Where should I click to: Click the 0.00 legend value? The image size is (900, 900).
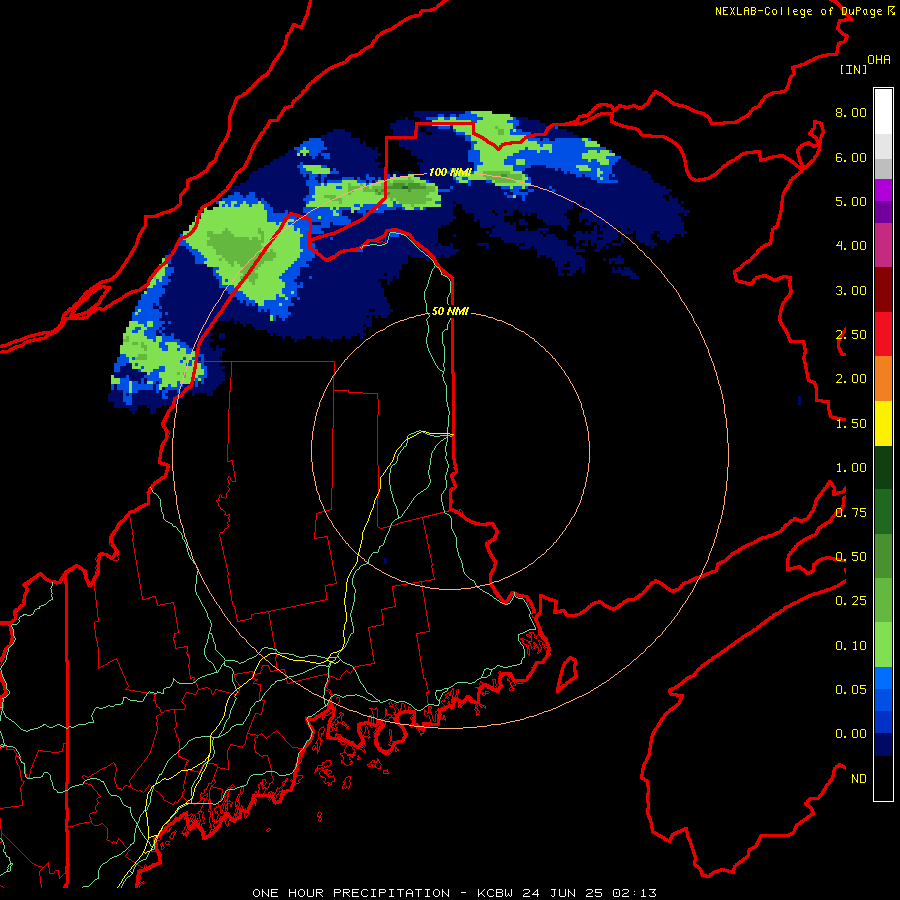coord(851,734)
